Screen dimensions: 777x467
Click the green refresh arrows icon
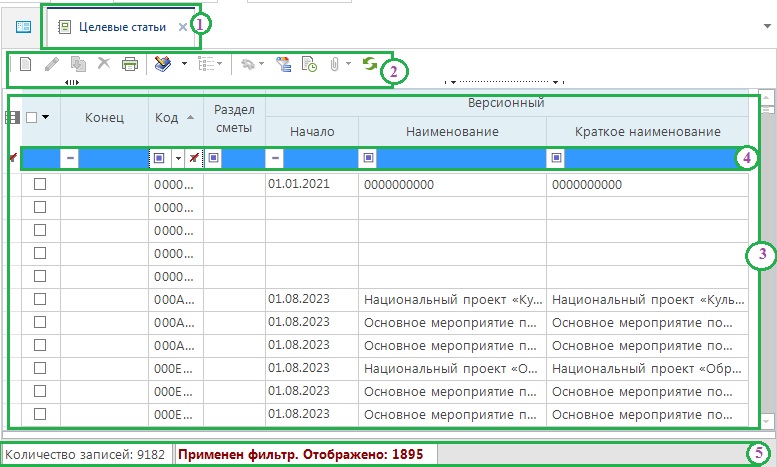coord(370,65)
